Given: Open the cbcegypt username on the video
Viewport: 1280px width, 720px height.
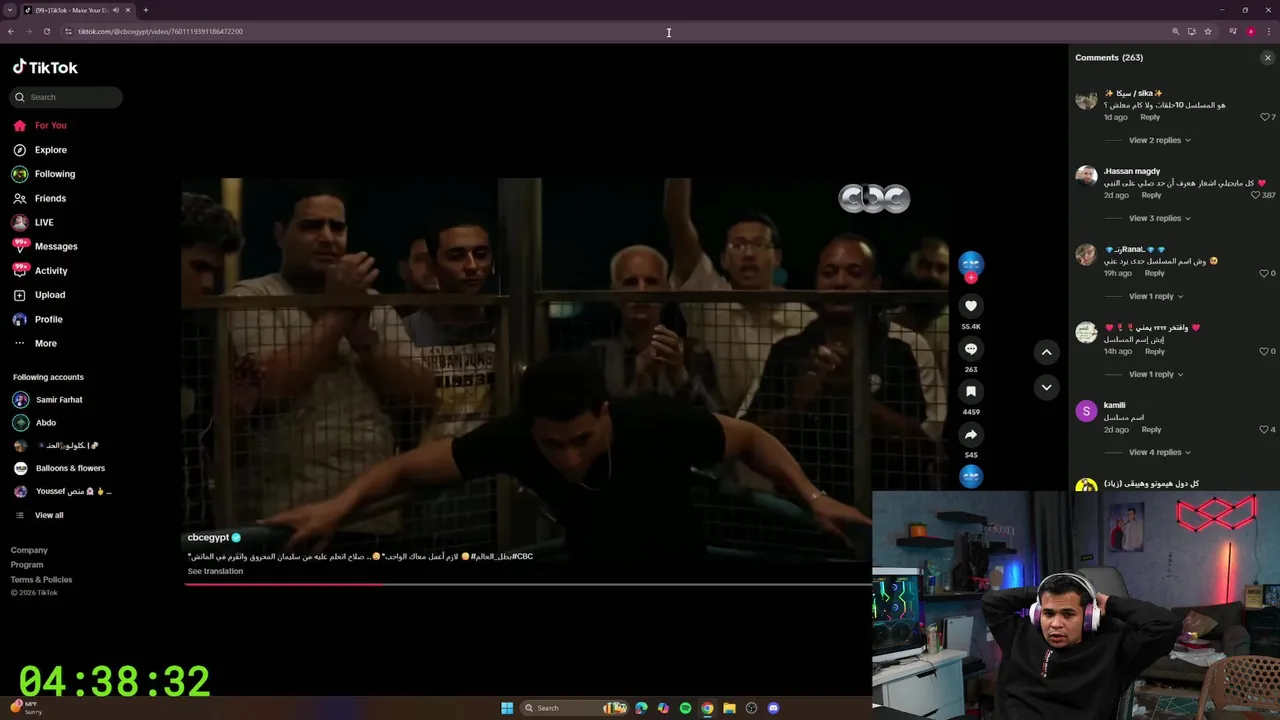Looking at the screenshot, I should 208,538.
